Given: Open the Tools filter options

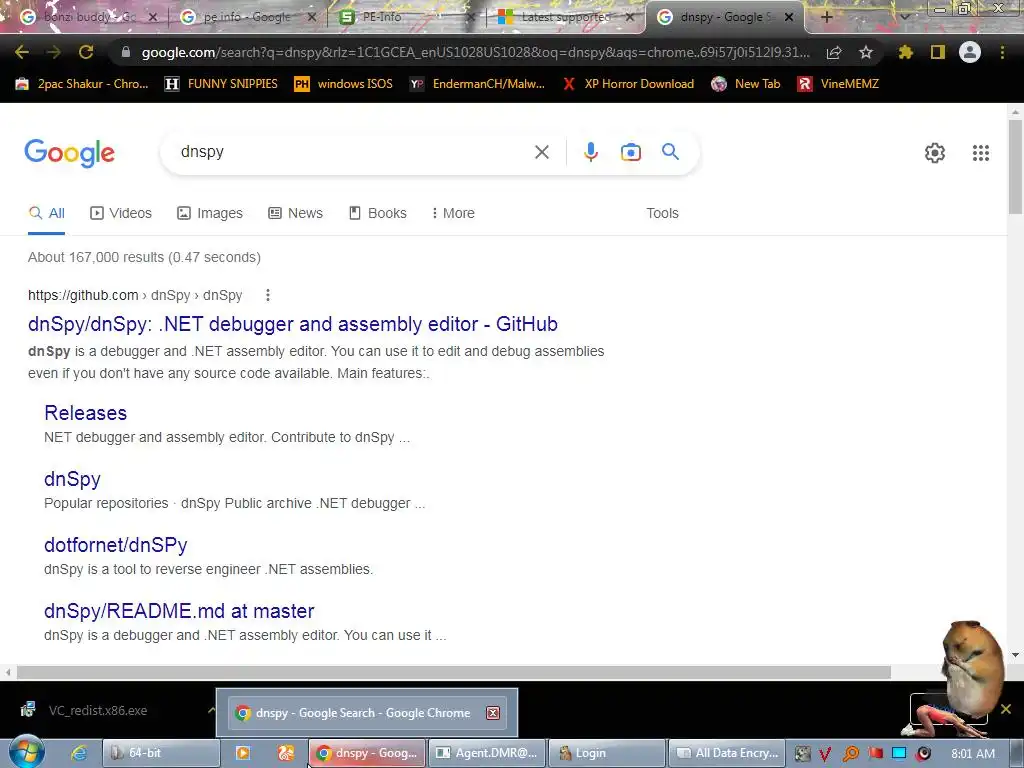Looking at the screenshot, I should 662,213.
